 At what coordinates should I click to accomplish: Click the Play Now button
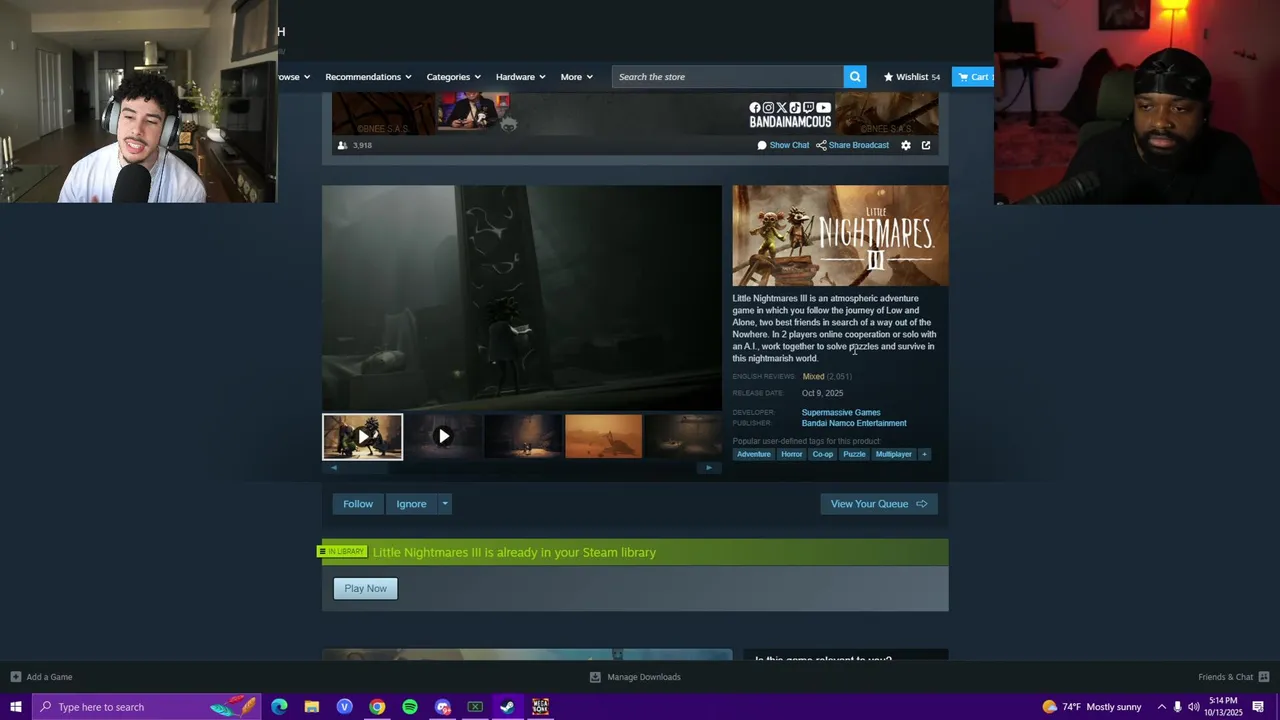coord(365,588)
